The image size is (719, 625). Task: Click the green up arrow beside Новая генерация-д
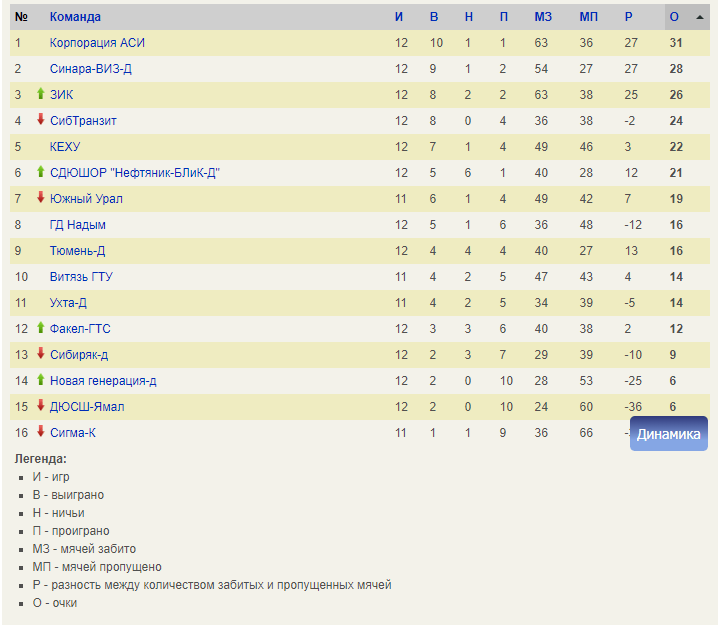[41, 380]
